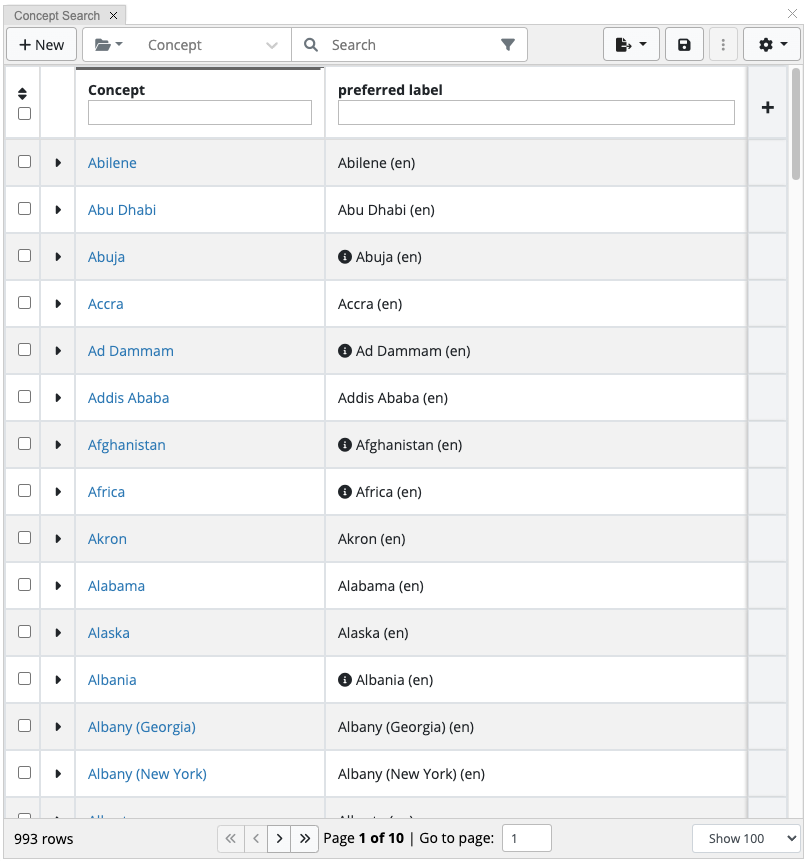Click the vertical three-dots options icon
This screenshot has width=805, height=861.
723,44
